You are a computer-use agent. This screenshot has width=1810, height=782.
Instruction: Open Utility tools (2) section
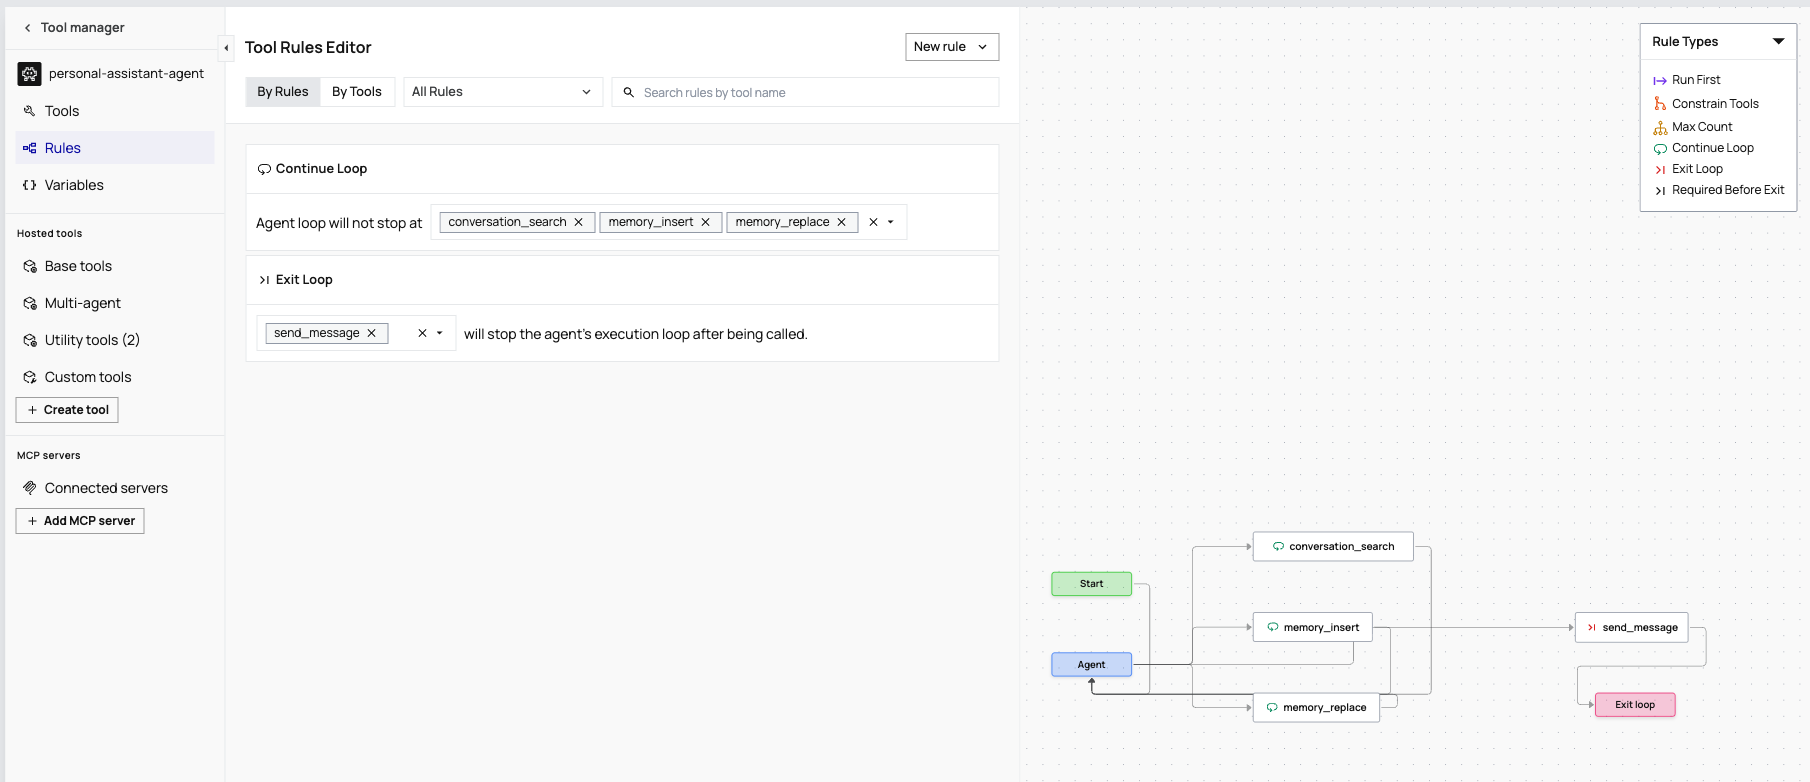tap(92, 340)
